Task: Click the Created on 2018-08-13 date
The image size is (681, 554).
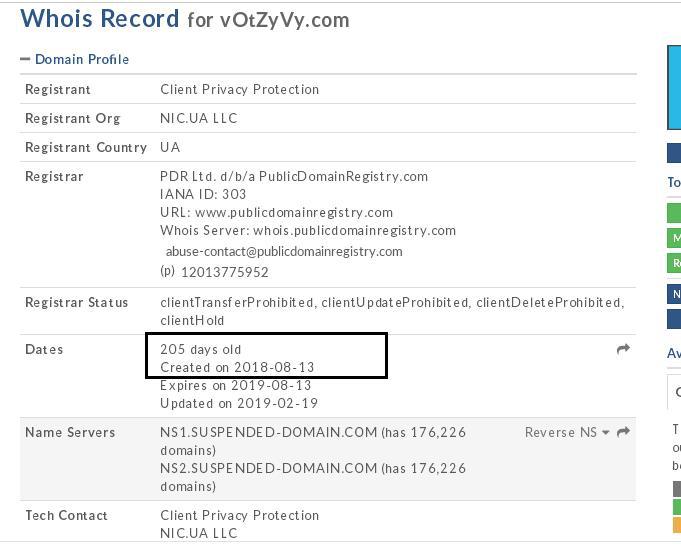Action: point(237,367)
